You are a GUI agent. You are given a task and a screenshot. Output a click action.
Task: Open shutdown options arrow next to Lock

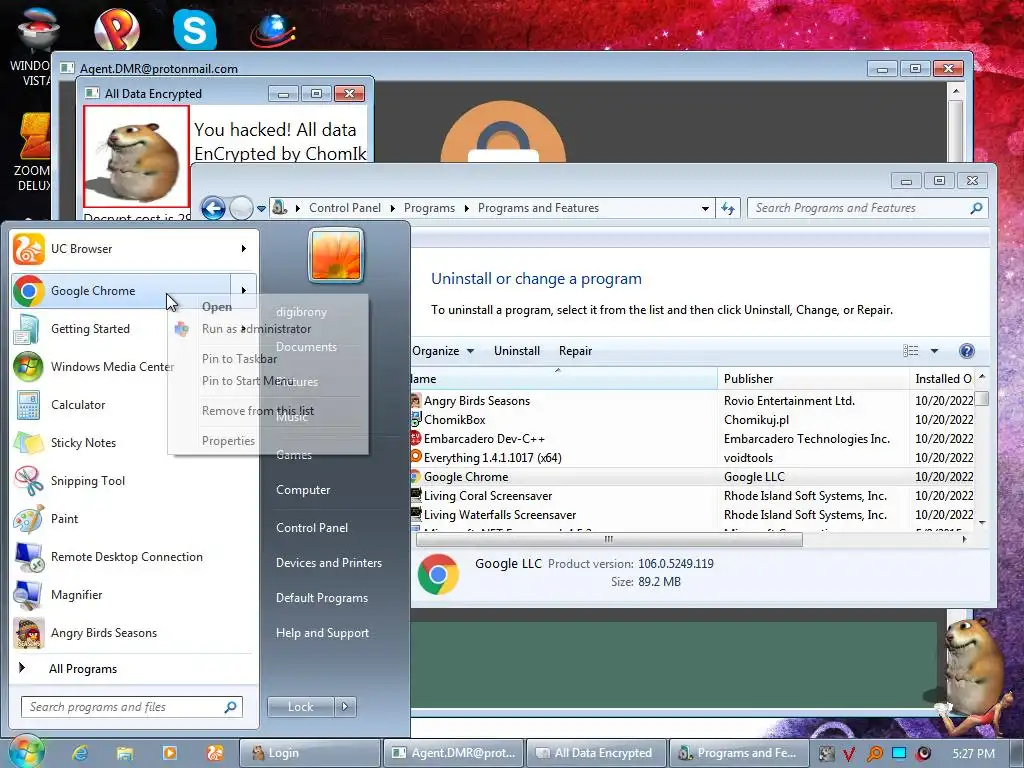click(345, 707)
